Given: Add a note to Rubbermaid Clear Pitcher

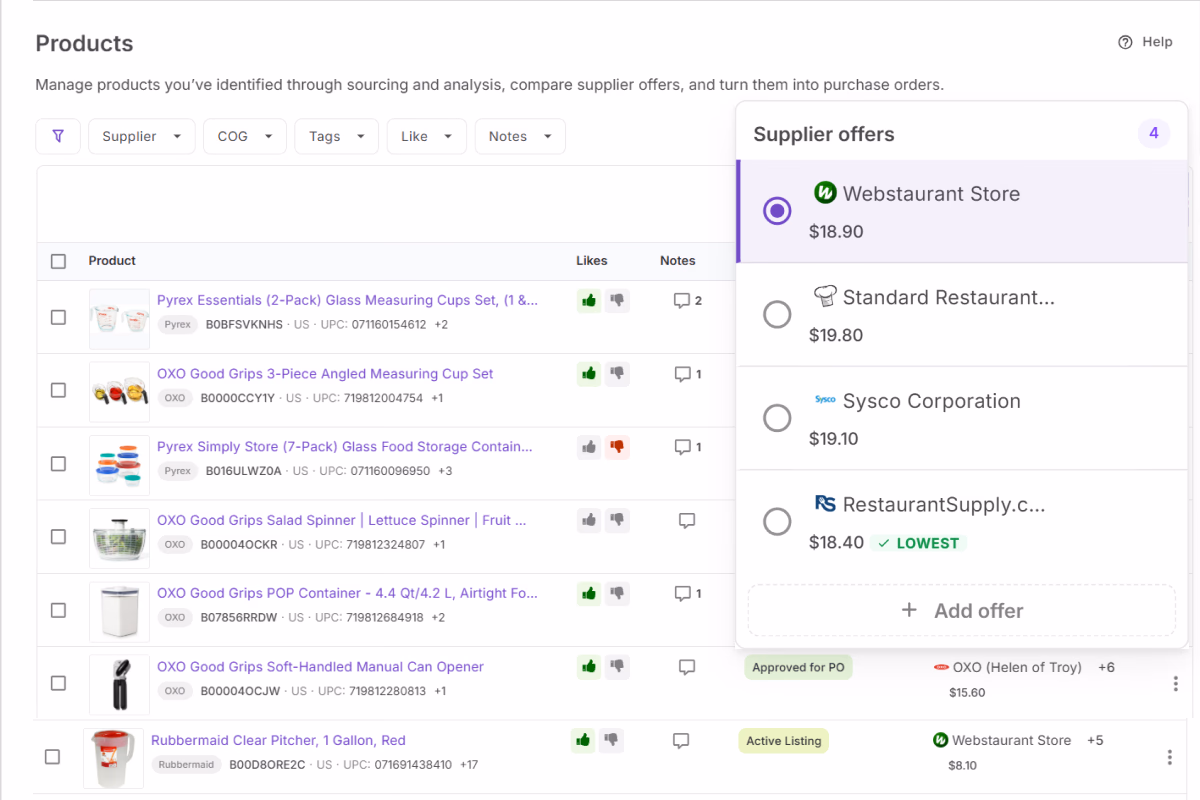Looking at the screenshot, I should 680,741.
